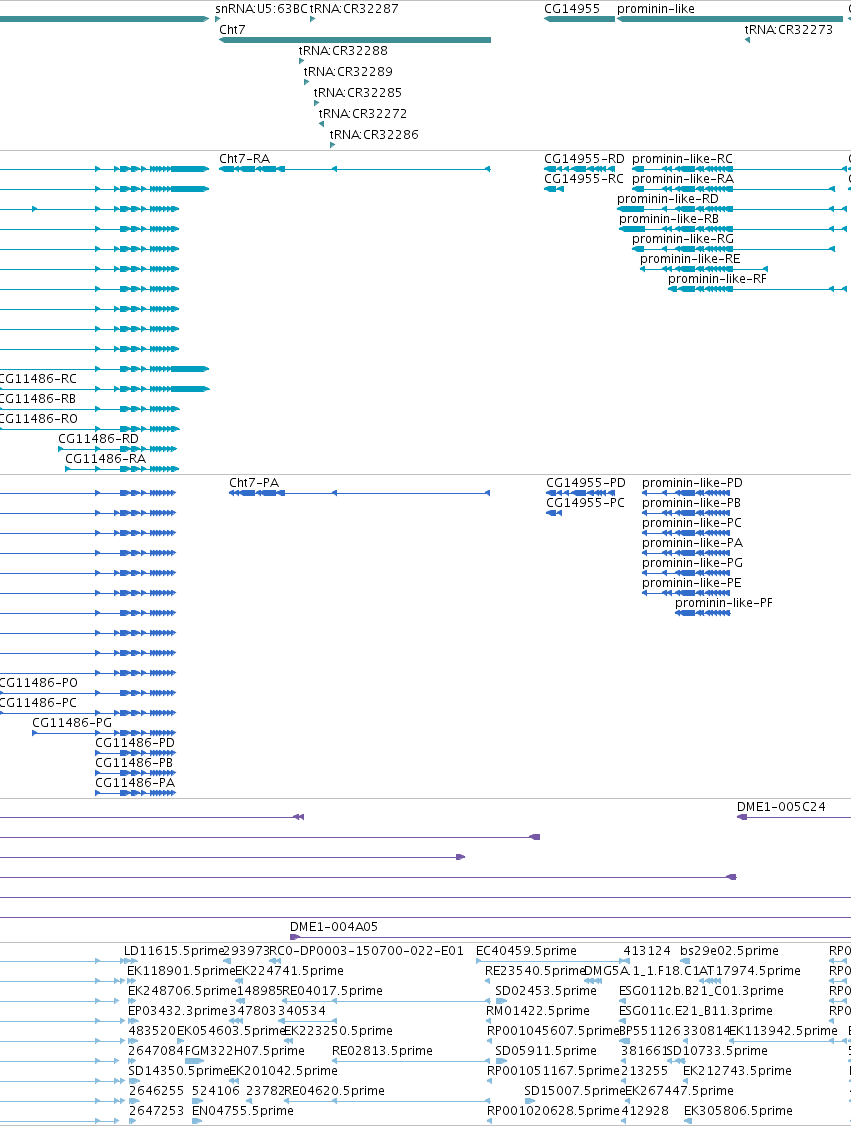The image size is (851, 1126).
Task: Click transcript prominin-like-RD
Action: pos(668,199)
